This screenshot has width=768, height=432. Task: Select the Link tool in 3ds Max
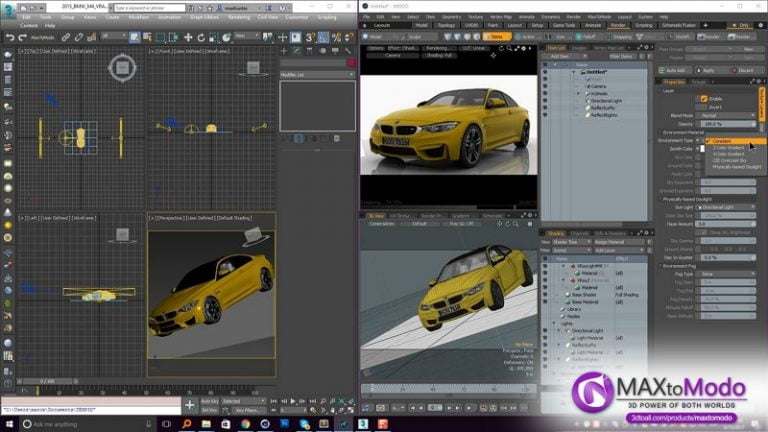click(x=66, y=37)
